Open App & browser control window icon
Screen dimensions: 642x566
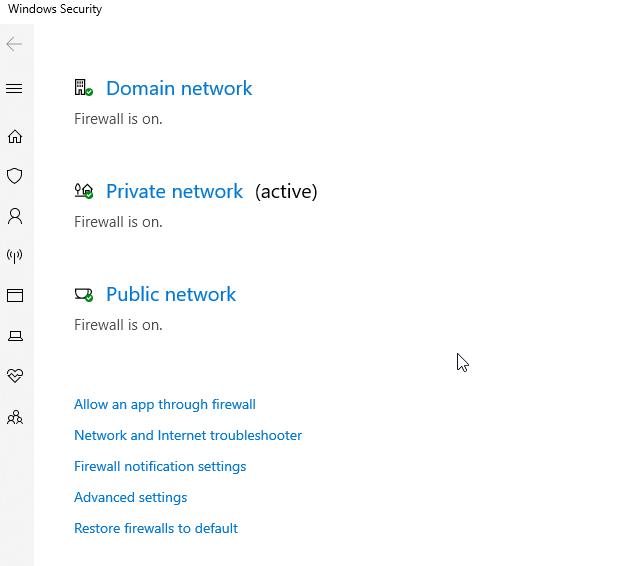(15, 296)
